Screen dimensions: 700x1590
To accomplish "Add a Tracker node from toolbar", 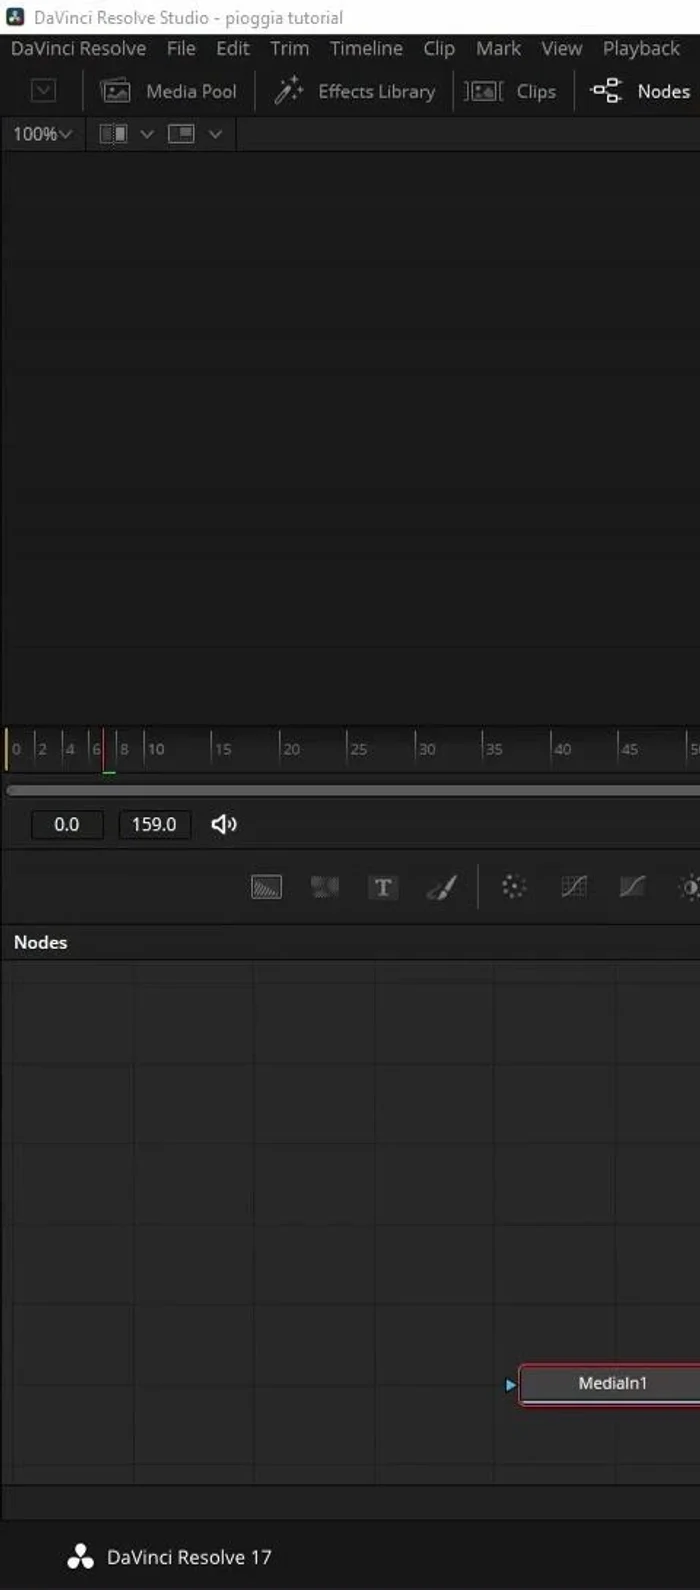I will tap(513, 887).
